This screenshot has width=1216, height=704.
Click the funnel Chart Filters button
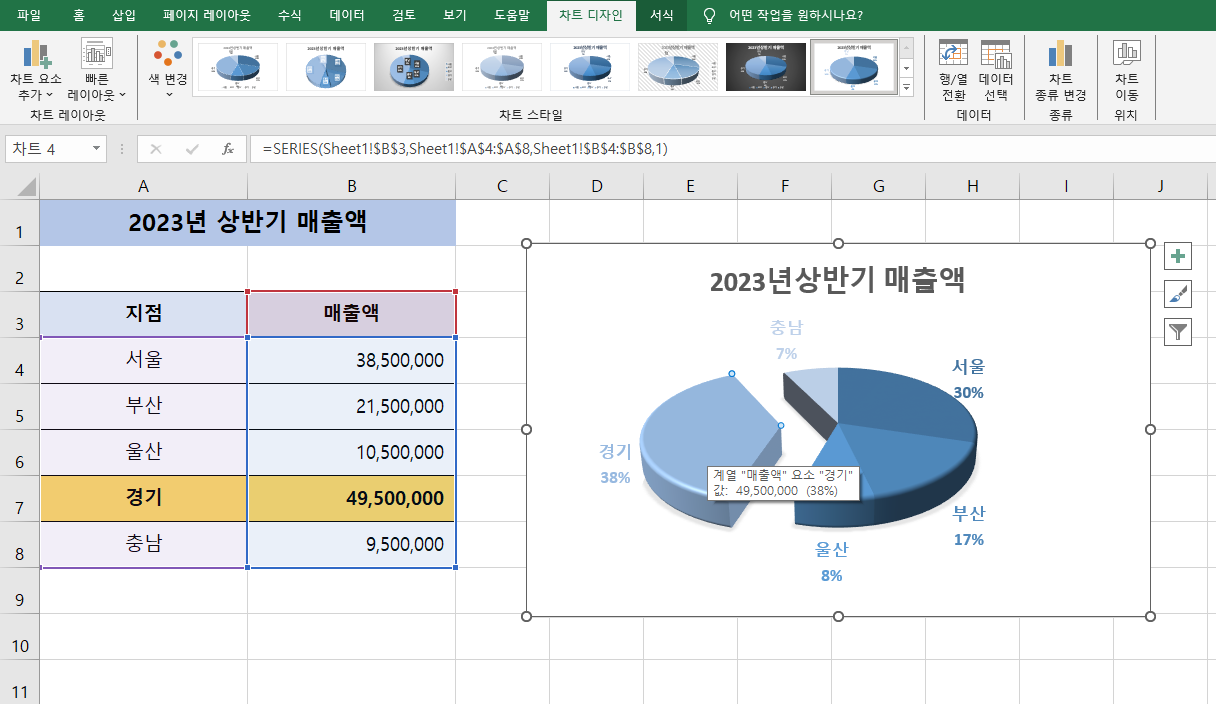pos(1179,332)
